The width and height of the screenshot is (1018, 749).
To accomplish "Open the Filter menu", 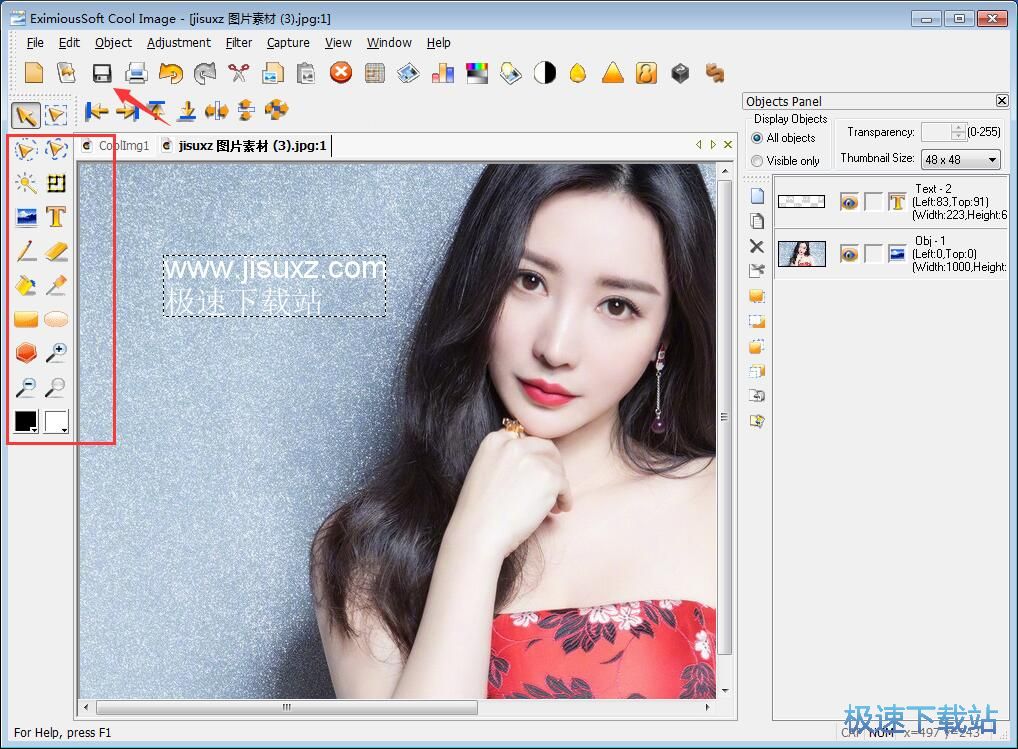I will point(239,43).
